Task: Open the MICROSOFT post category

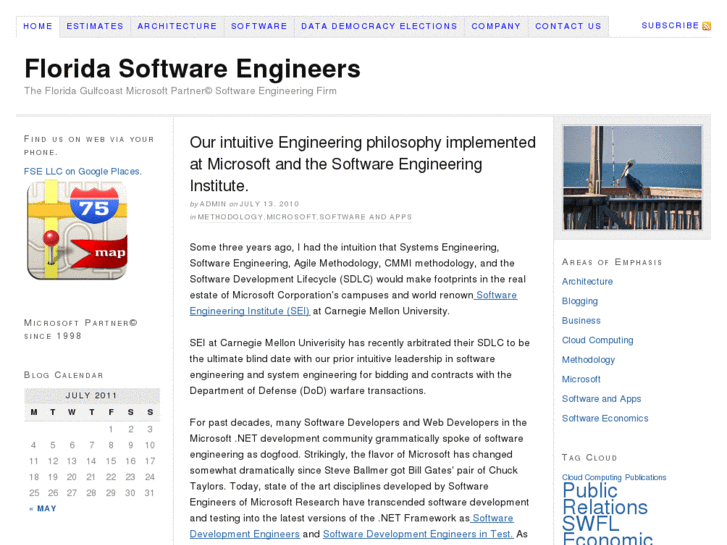Action: point(292,217)
